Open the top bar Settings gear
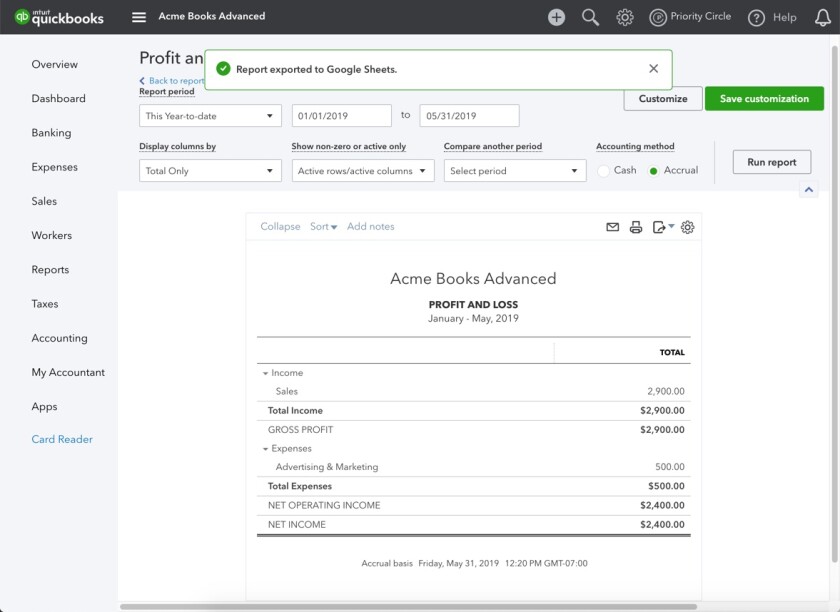This screenshot has width=840, height=612. pyautogui.click(x=625, y=17)
